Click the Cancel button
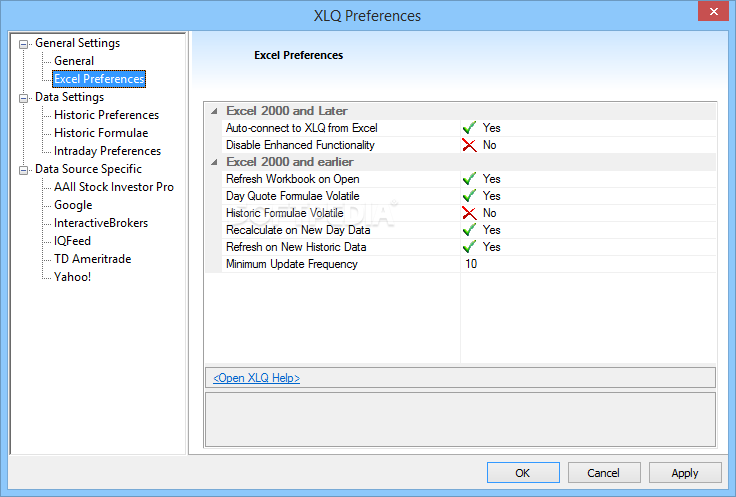The width and height of the screenshot is (736, 497). click(604, 473)
